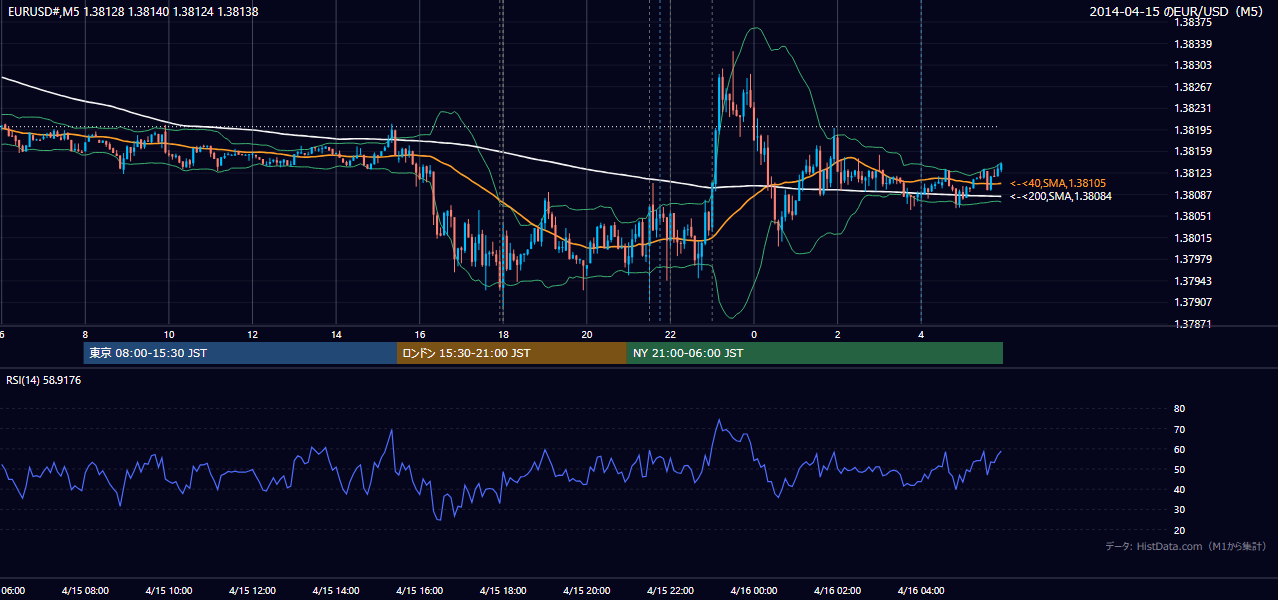Click the 4/16 00:00 time axis label
1278x600 pixels.
[754, 591]
